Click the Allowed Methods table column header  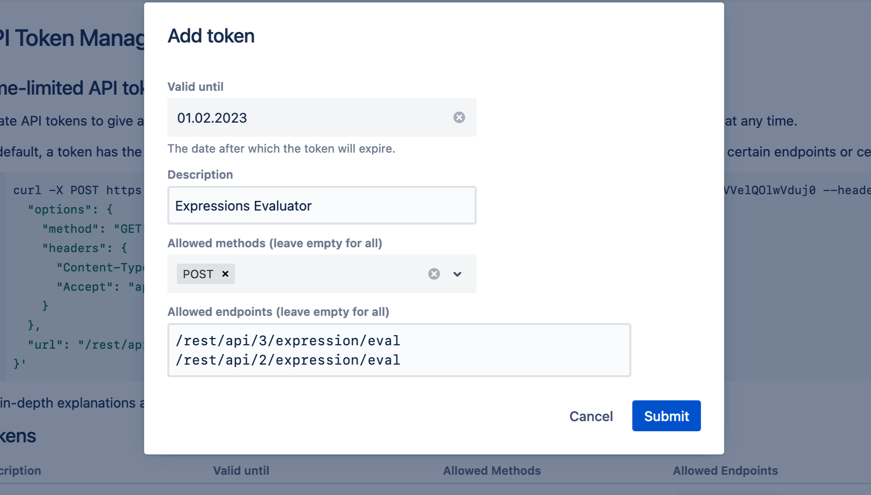(492, 470)
